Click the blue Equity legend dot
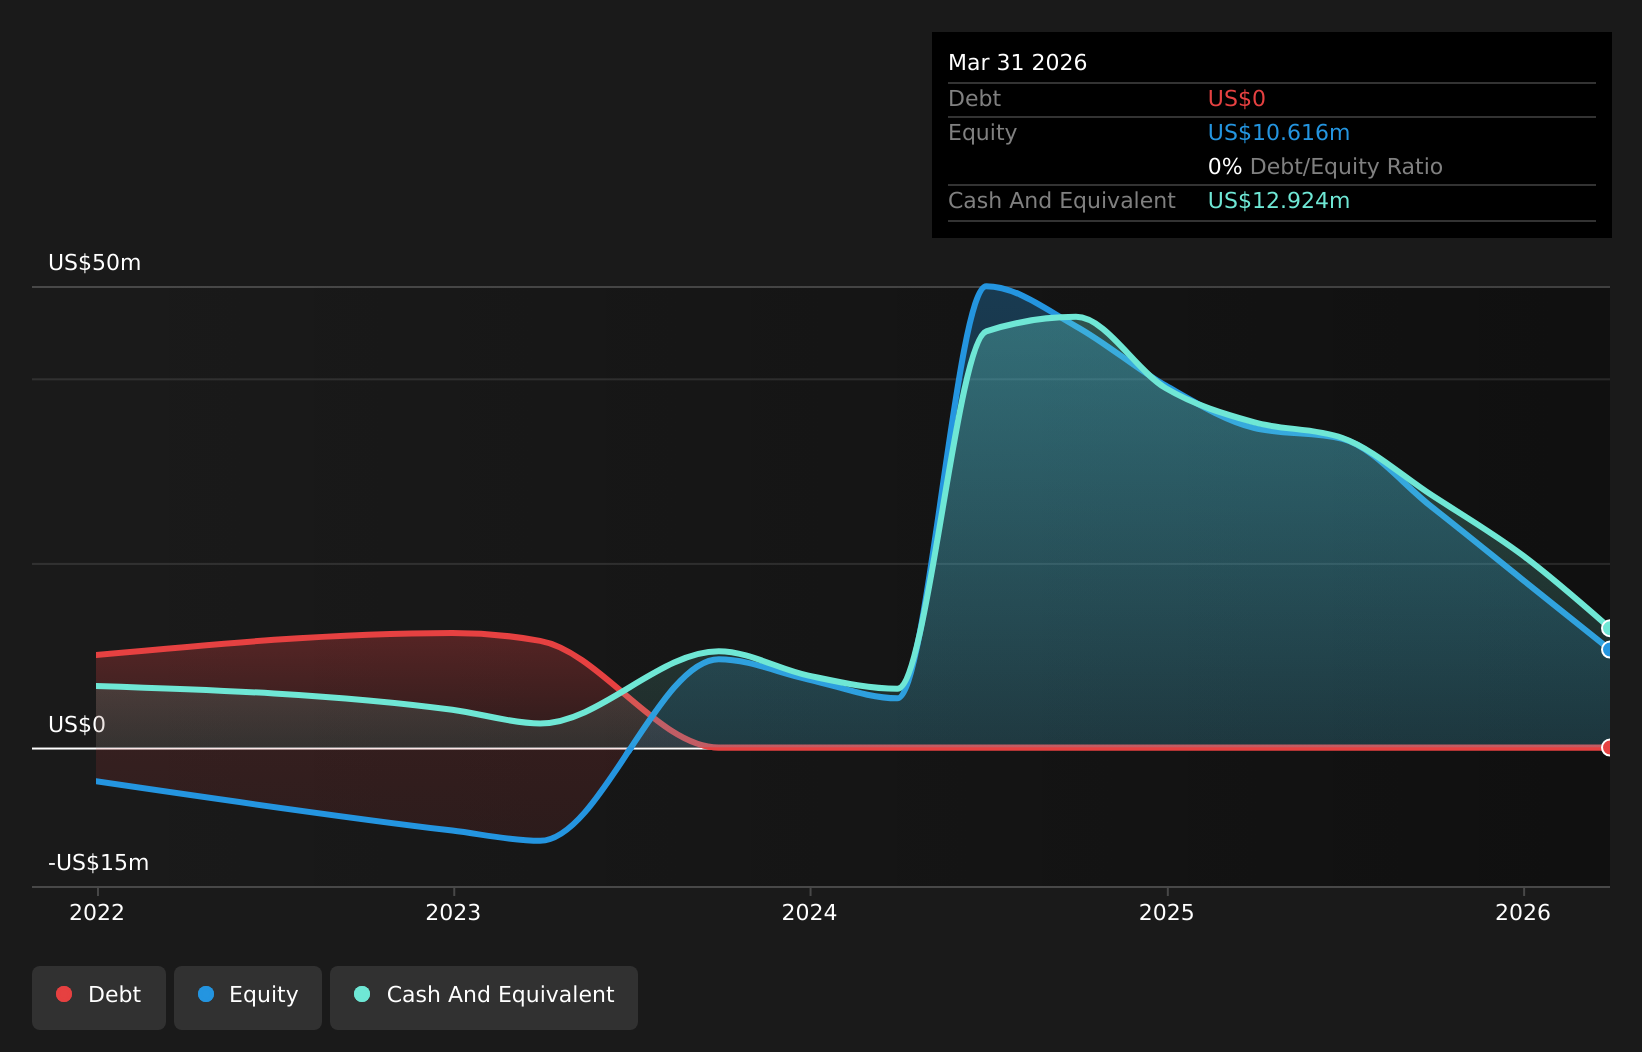The height and width of the screenshot is (1052, 1642). 206,994
